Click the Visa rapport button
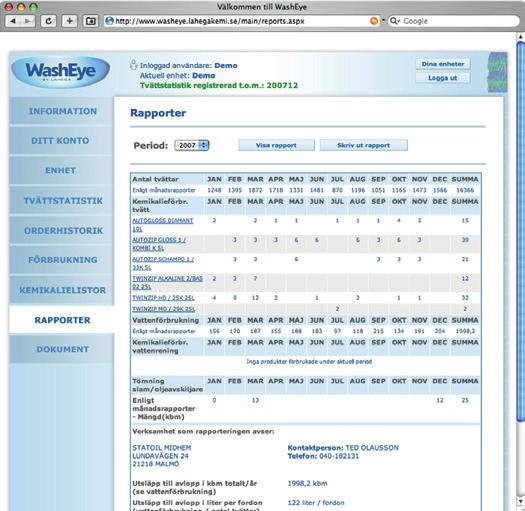Image resolution: width=525 pixels, height=511 pixels. click(x=276, y=145)
